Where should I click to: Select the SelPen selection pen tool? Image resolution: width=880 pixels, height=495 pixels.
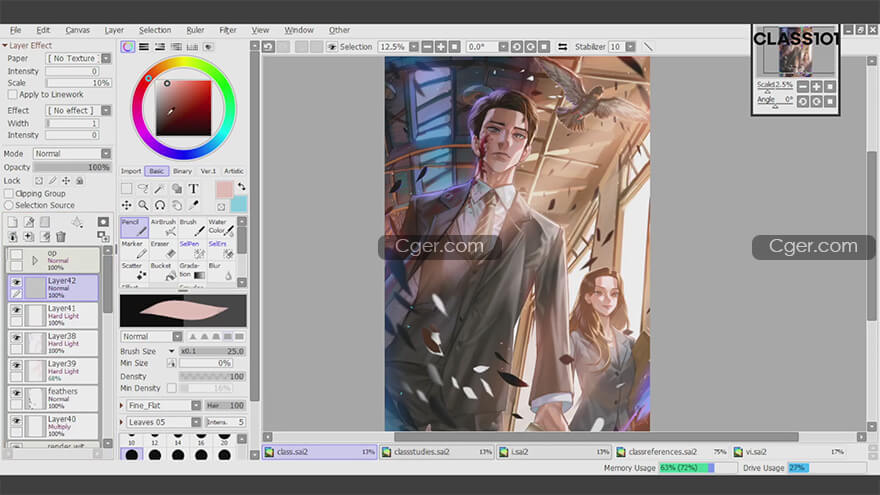[192, 250]
